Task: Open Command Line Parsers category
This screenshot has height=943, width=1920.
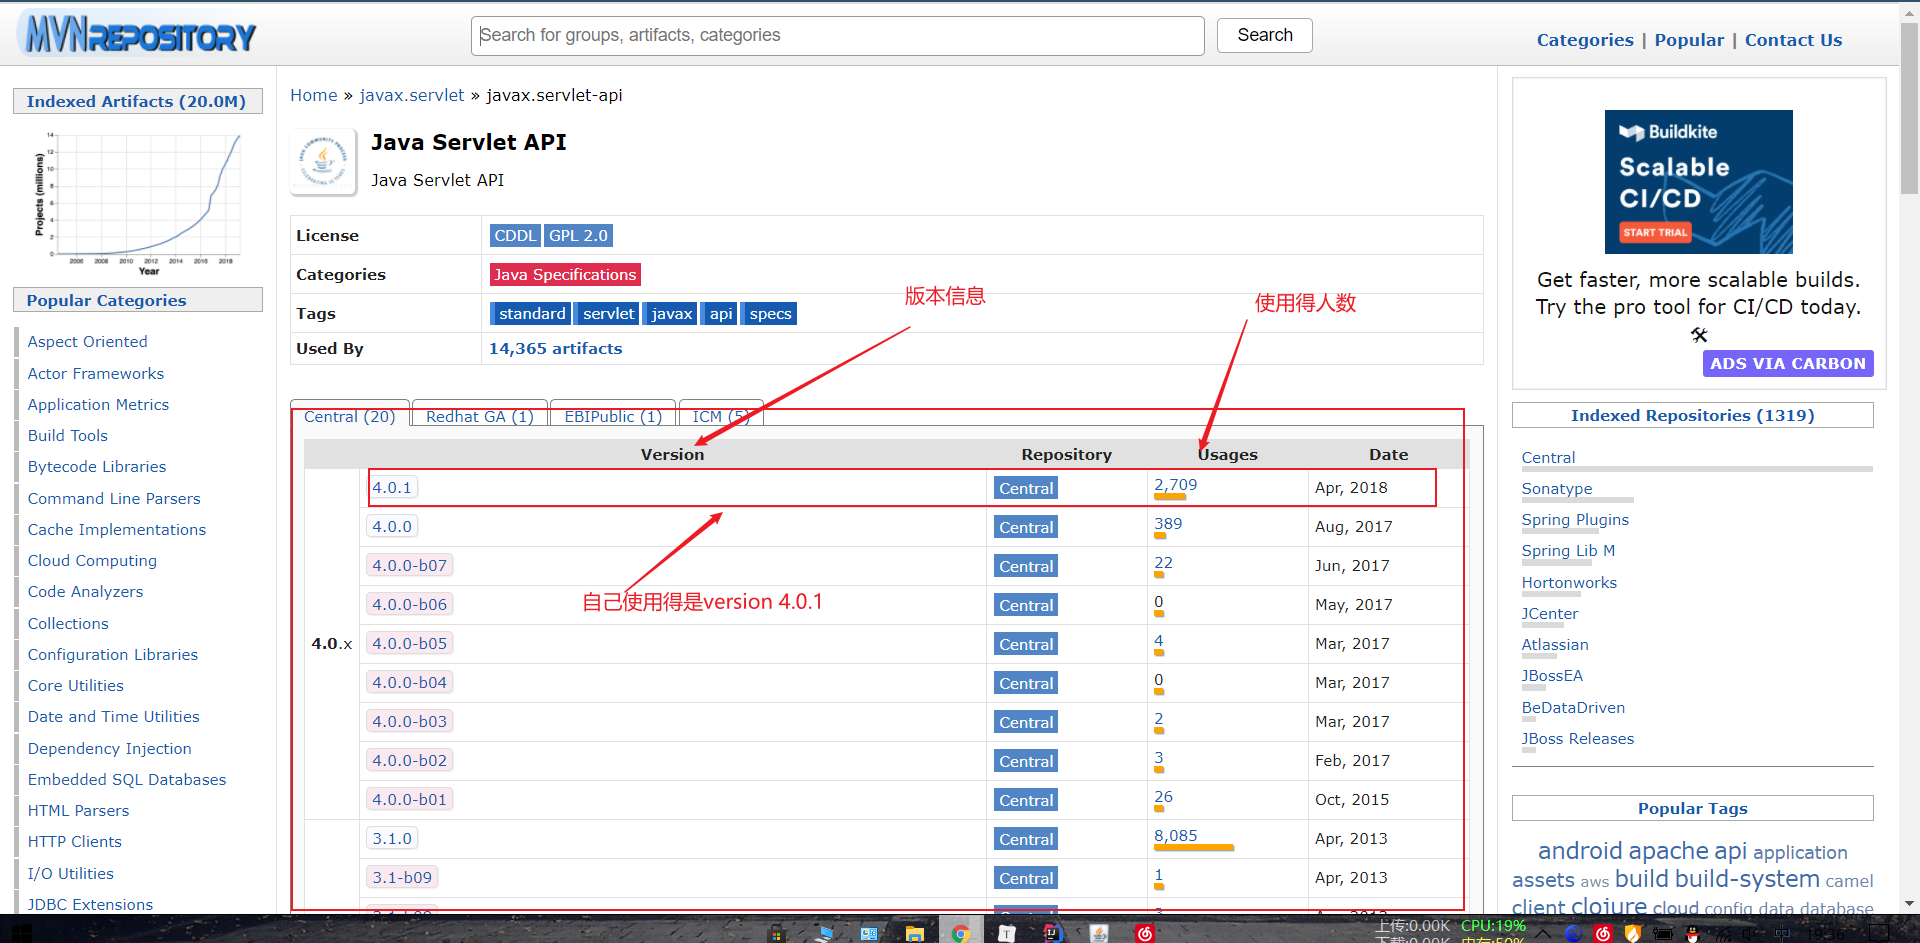Action: point(114,499)
